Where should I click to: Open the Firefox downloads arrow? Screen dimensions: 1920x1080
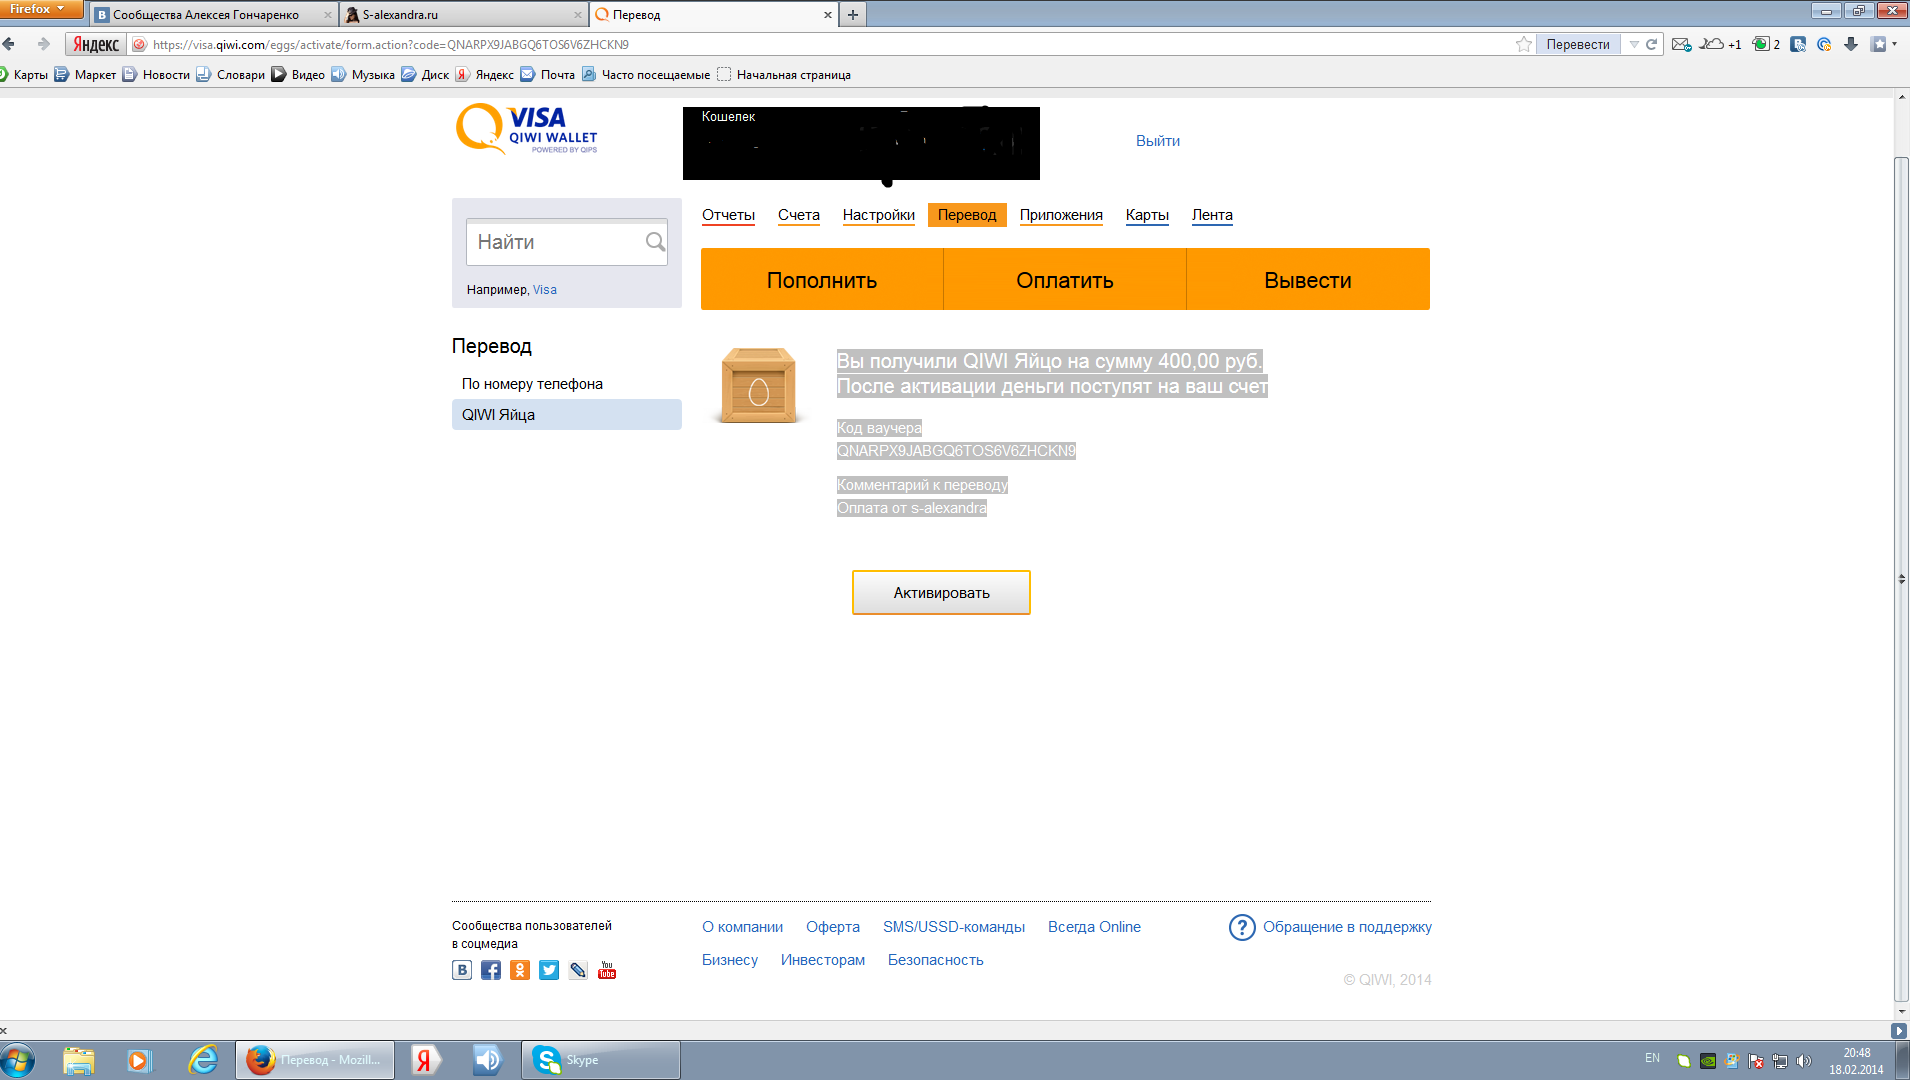1851,44
